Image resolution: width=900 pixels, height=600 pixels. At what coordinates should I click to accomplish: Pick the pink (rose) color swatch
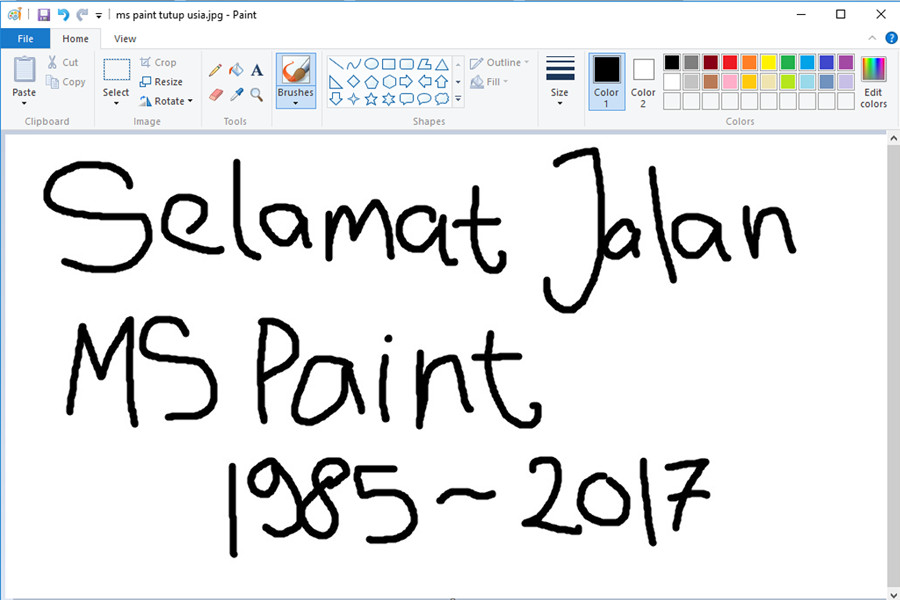pos(730,82)
